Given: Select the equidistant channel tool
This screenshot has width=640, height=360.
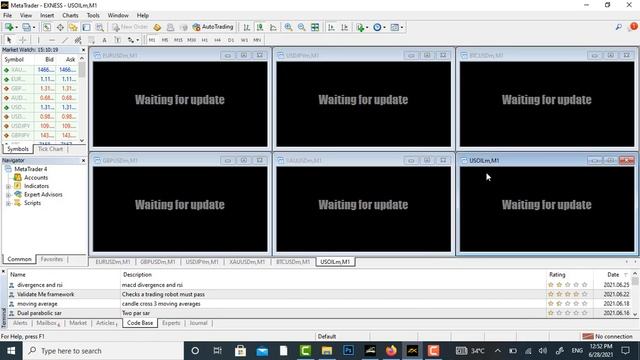Looking at the screenshot, I should (78, 40).
